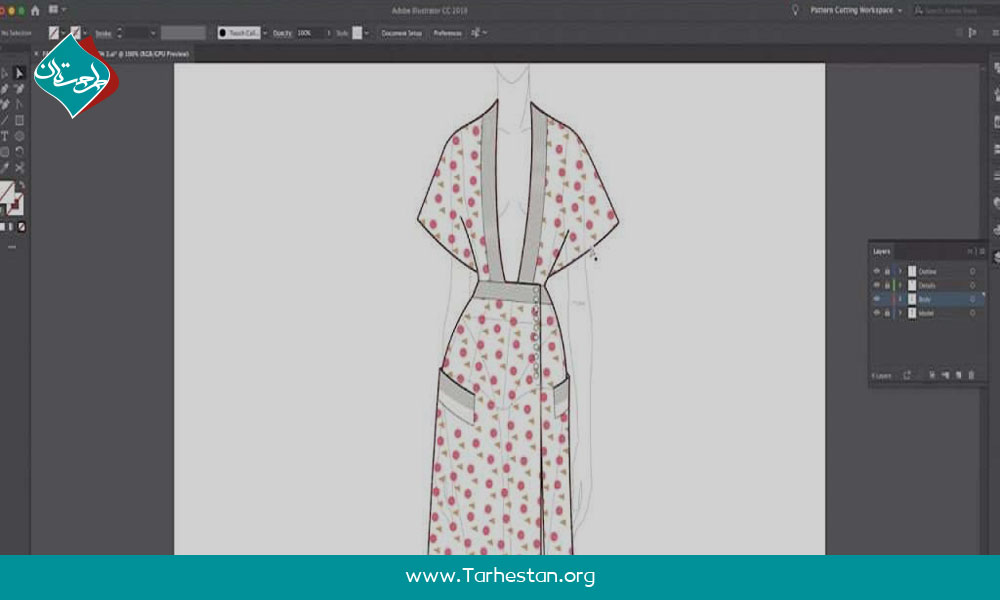This screenshot has width=1000, height=600.
Task: Click the stroke color swatch in control bar
Action: point(75,33)
